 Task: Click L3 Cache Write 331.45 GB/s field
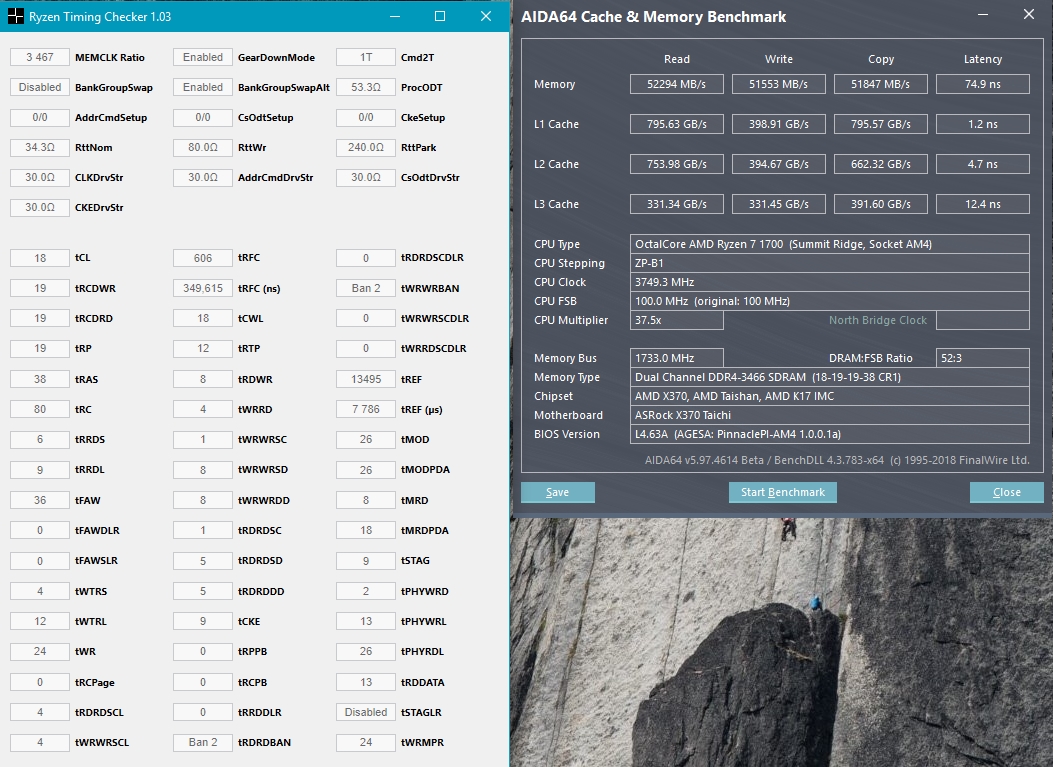click(778, 204)
